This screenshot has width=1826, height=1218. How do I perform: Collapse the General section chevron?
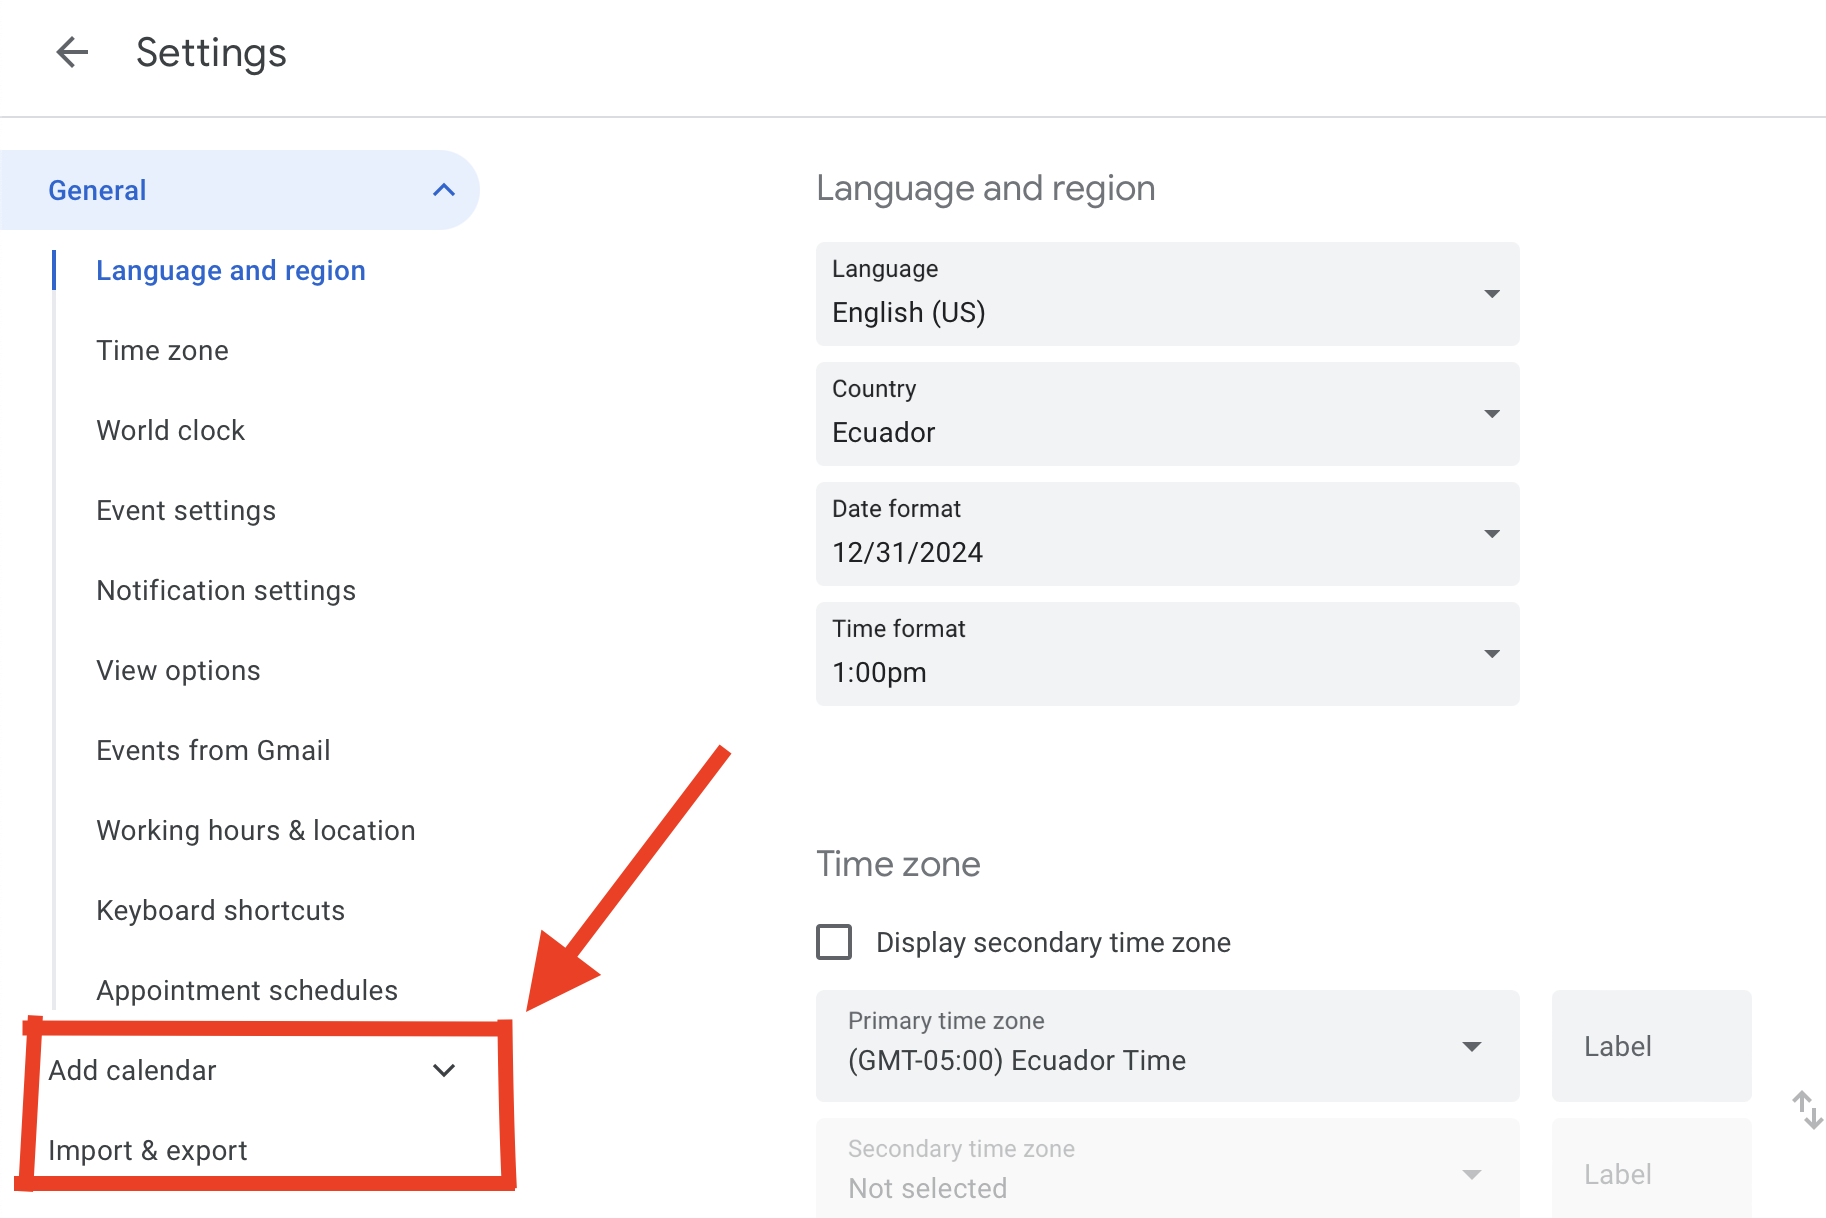click(x=444, y=190)
